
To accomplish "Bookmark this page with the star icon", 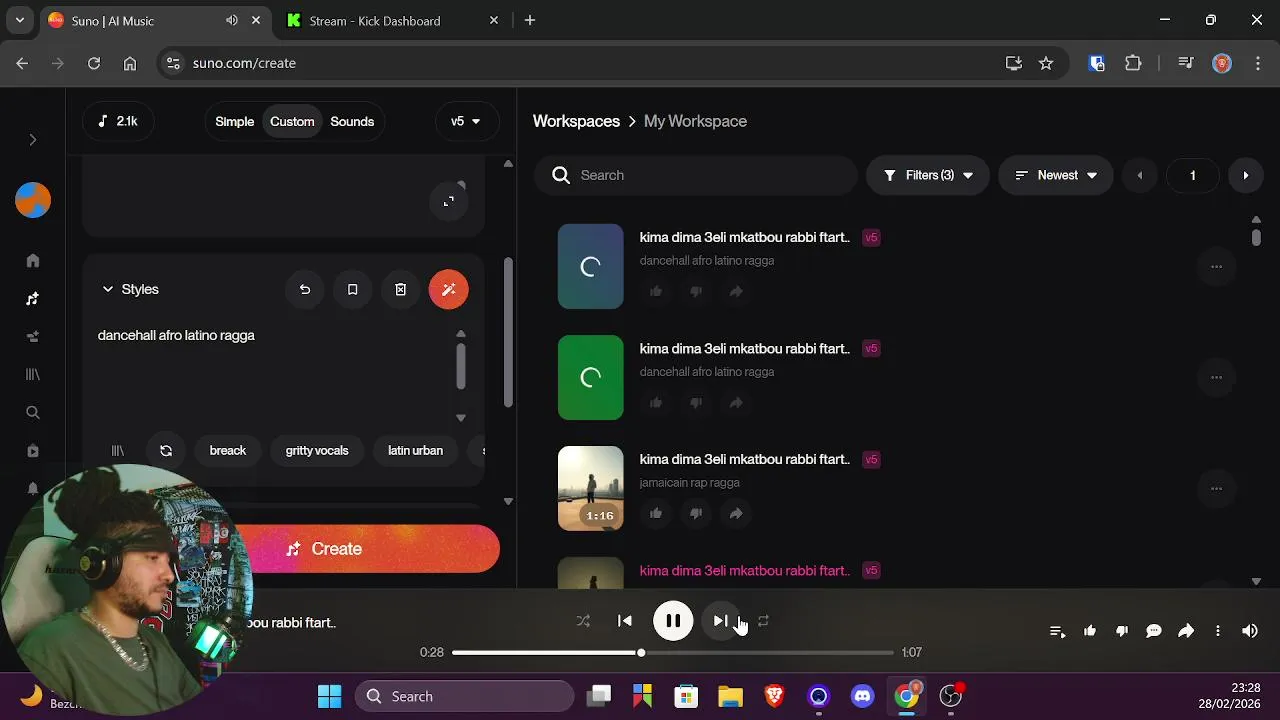I will click(x=1046, y=63).
